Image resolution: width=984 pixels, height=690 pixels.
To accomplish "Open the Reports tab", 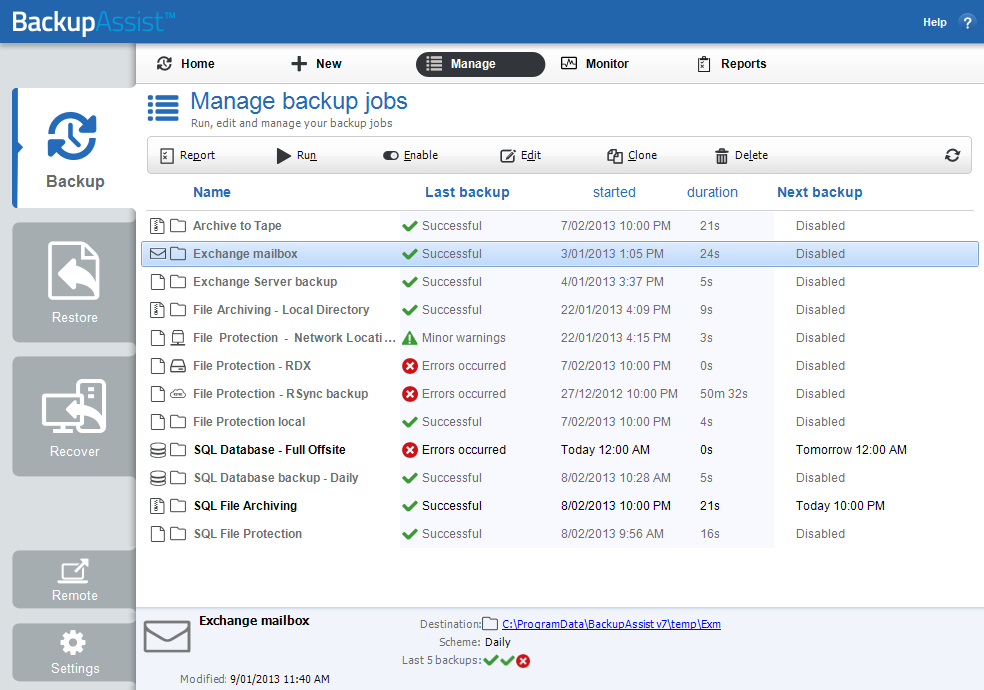I will 732,64.
